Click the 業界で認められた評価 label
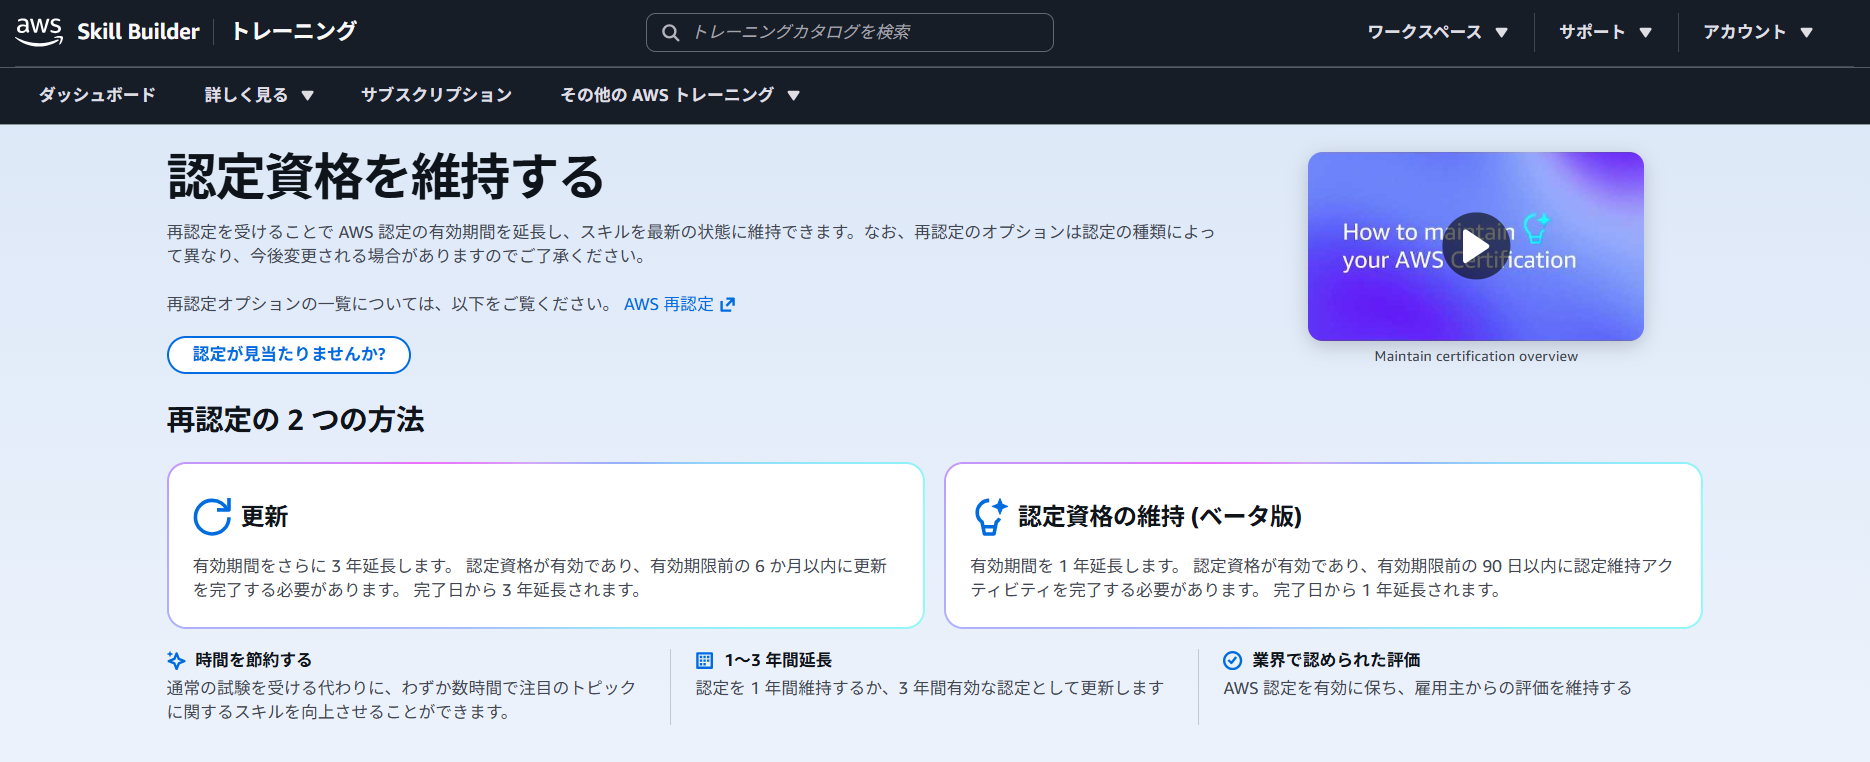This screenshot has height=762, width=1870. point(1336,660)
